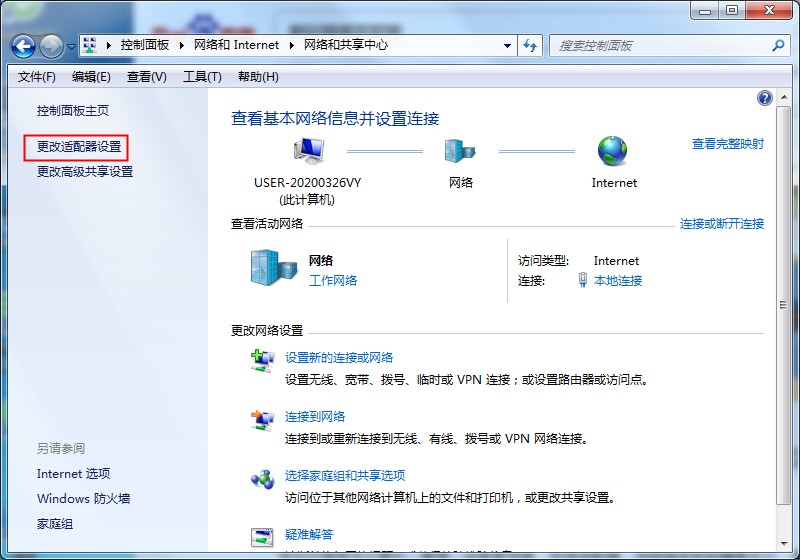
Task: Open the 工具(T) menu
Action: point(202,77)
